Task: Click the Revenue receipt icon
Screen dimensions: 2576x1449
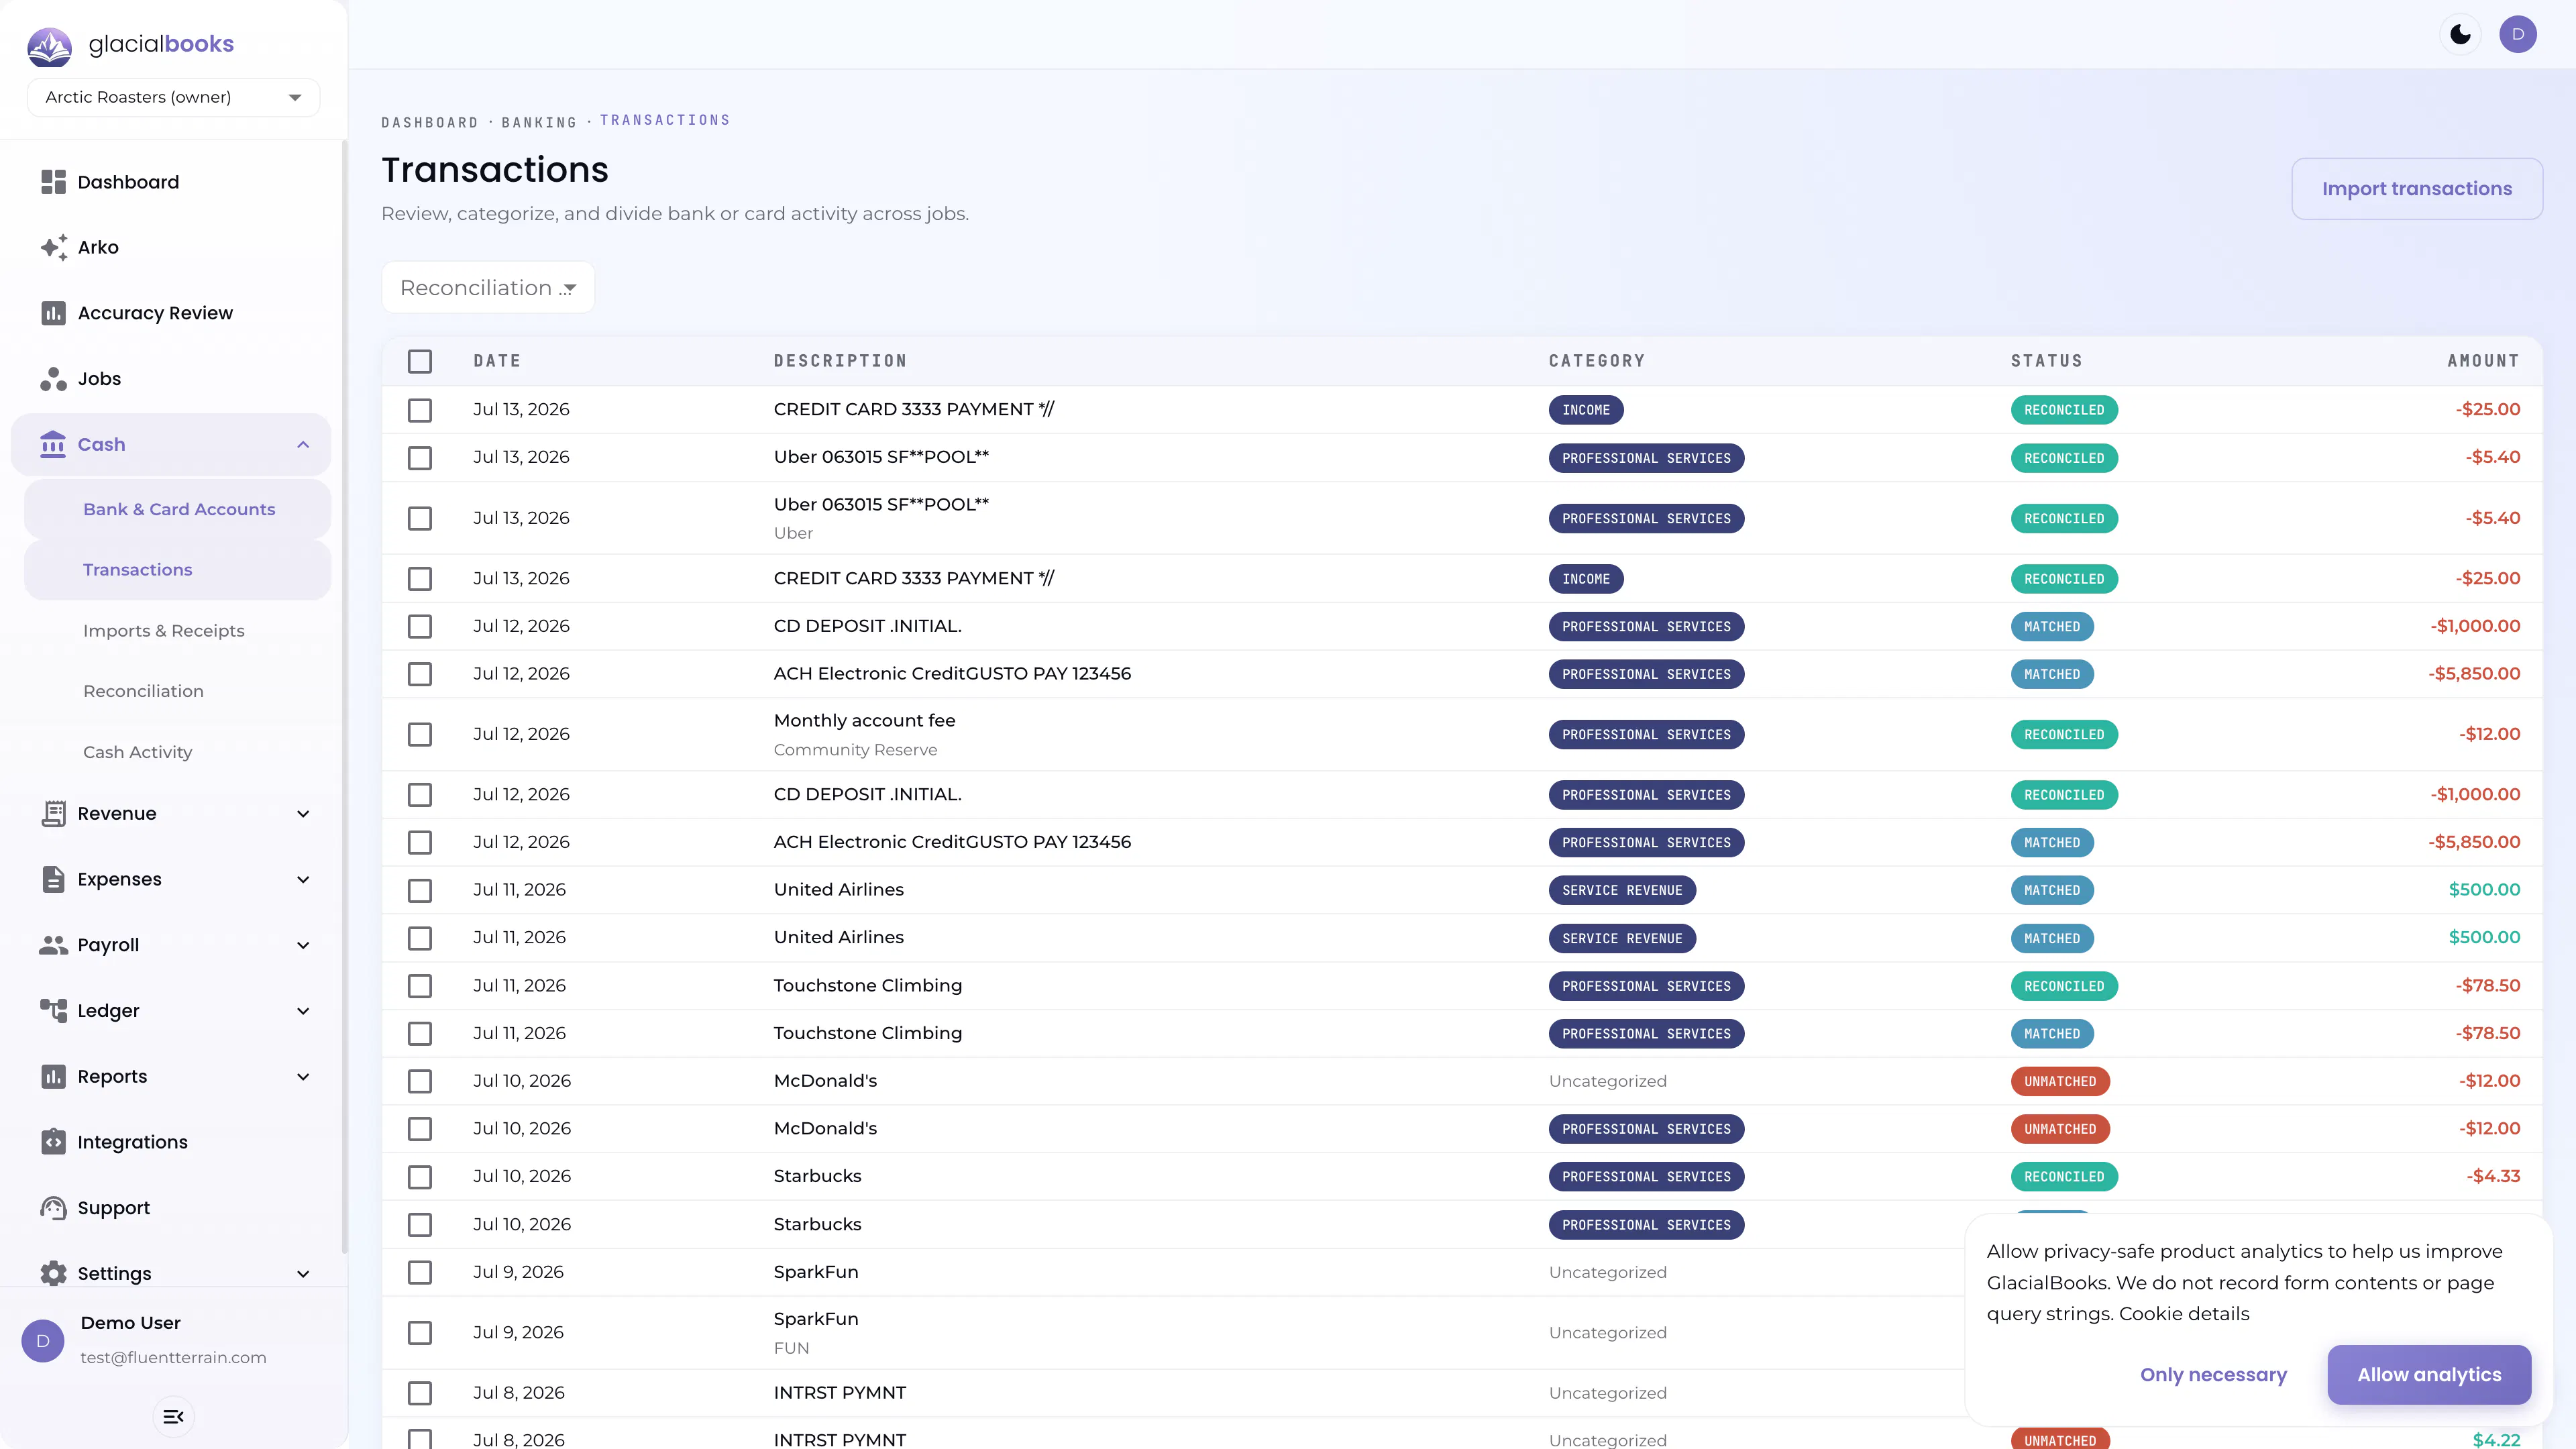Action: (x=53, y=814)
